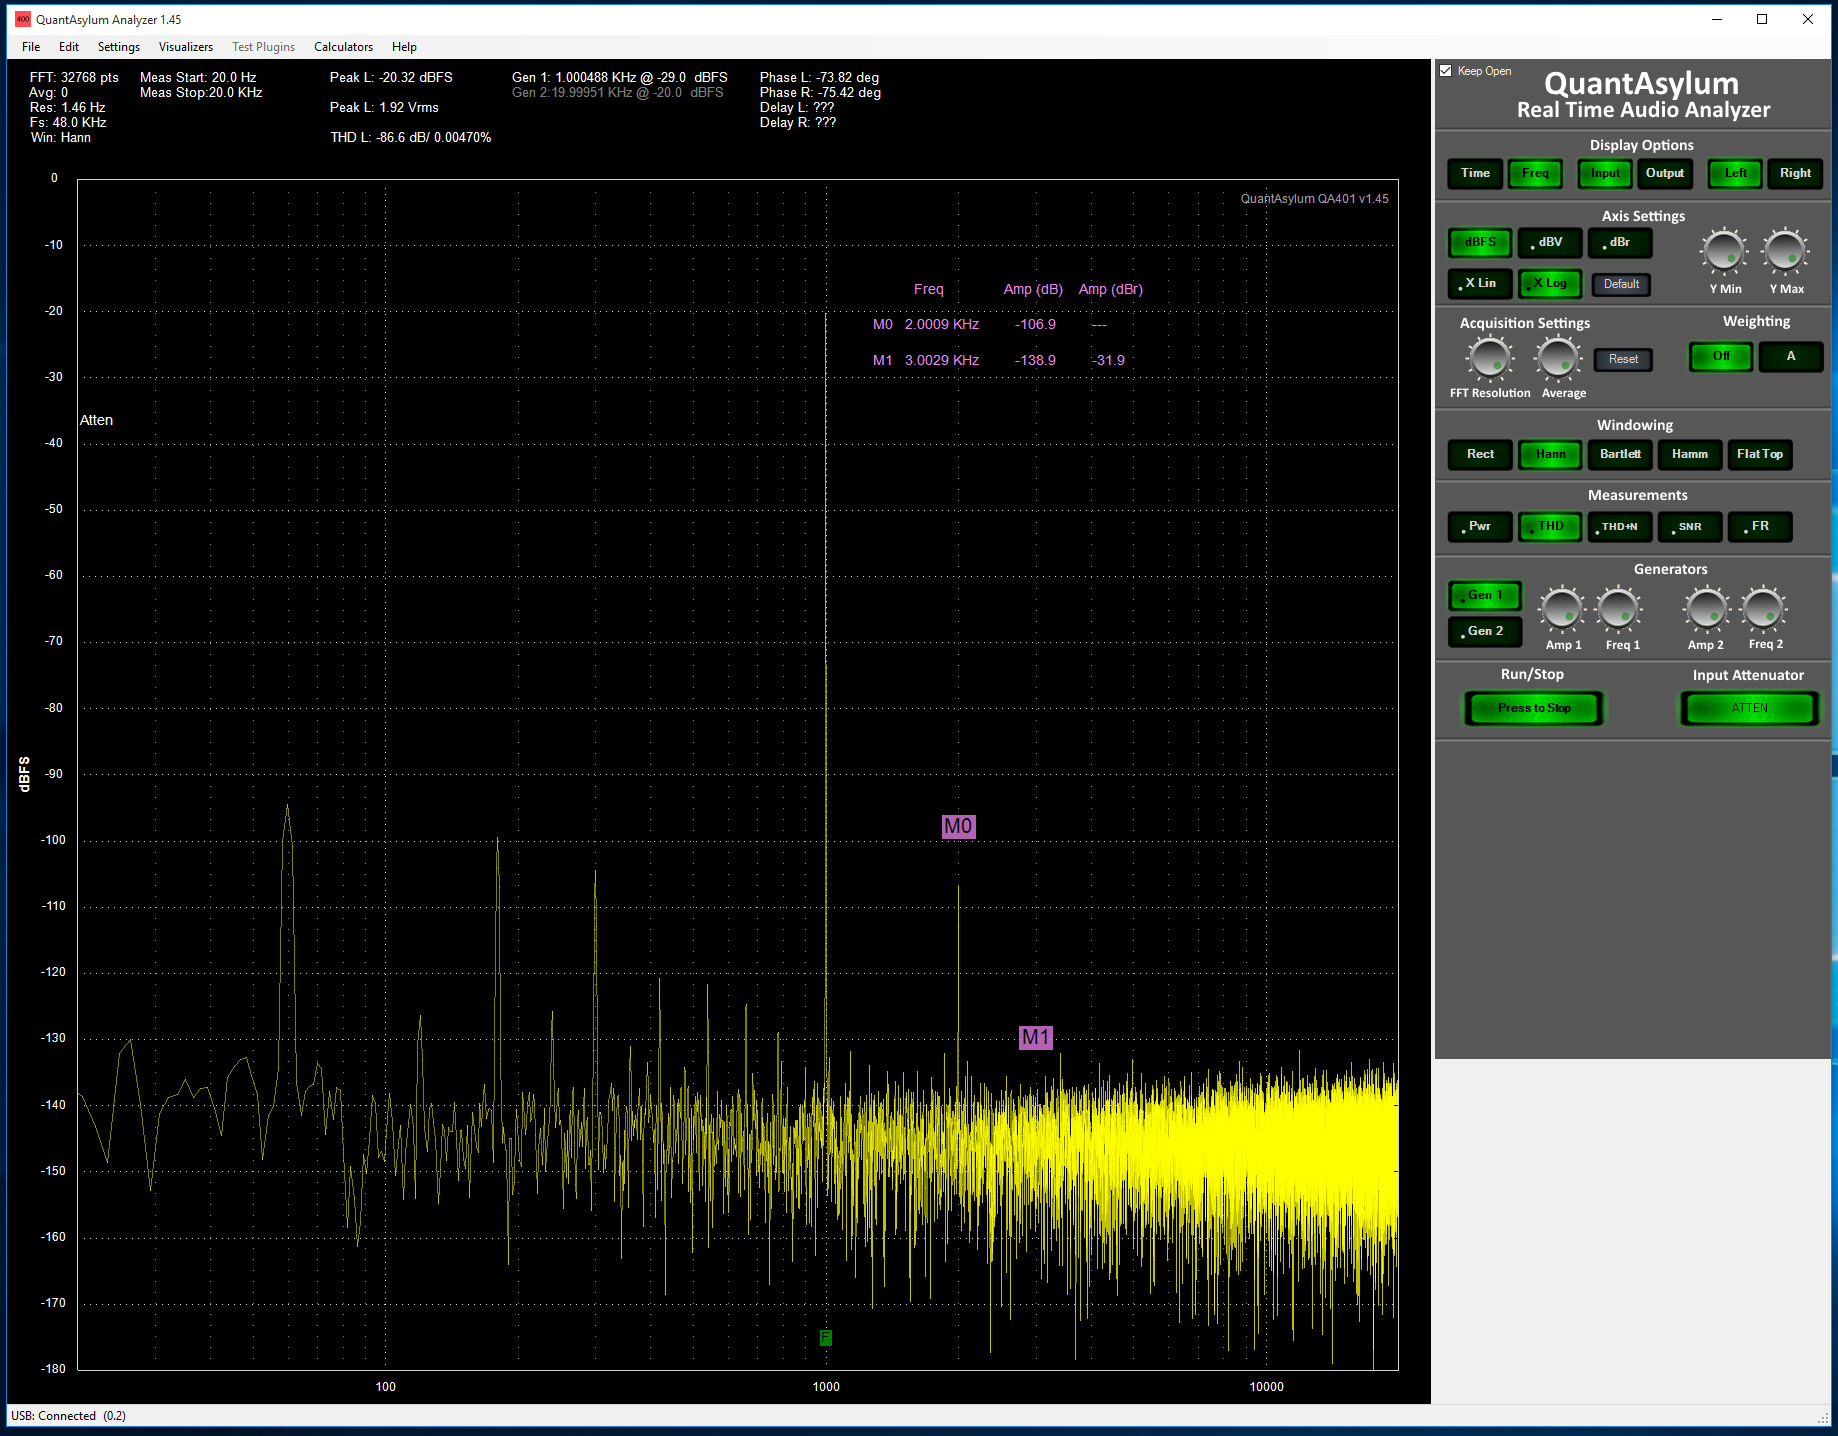The width and height of the screenshot is (1838, 1436).
Task: Select the Bartlett window
Action: (1620, 454)
